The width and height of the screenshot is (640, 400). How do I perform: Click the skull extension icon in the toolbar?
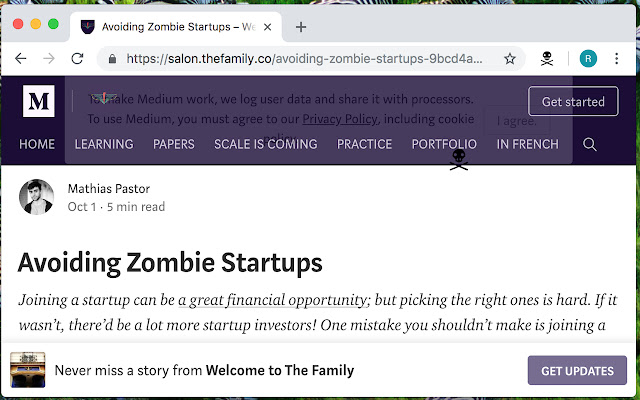click(547, 59)
